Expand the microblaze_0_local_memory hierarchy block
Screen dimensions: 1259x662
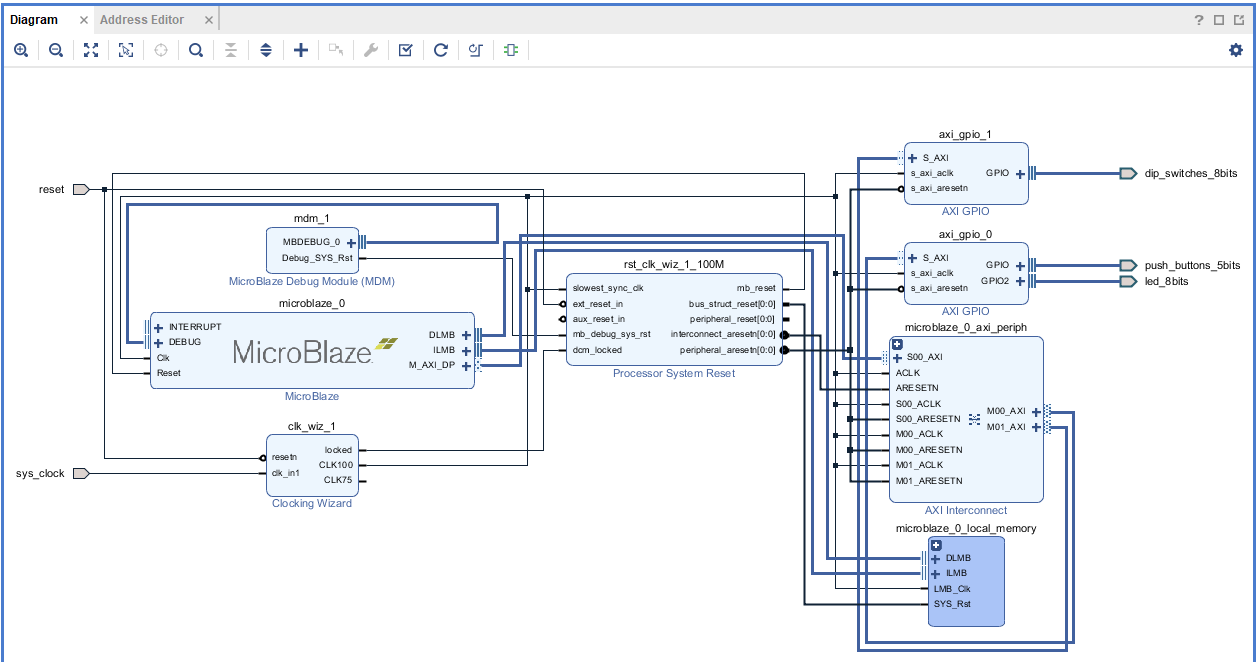coord(936,545)
